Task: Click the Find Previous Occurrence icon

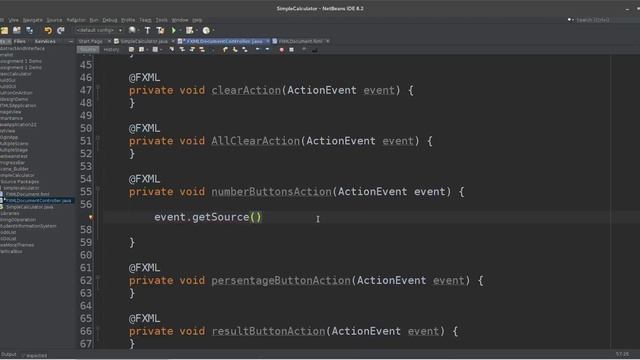Action: (182, 50)
